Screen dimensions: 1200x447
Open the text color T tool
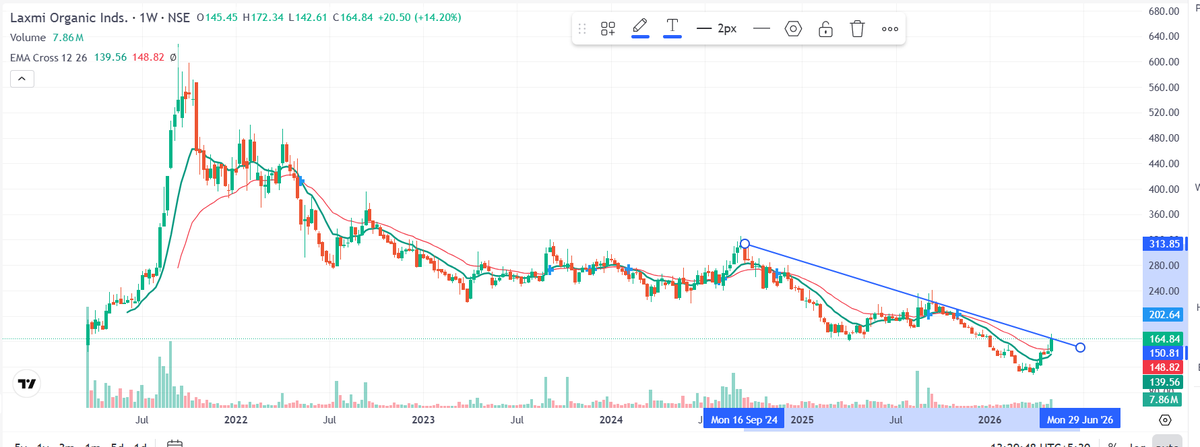tap(672, 29)
